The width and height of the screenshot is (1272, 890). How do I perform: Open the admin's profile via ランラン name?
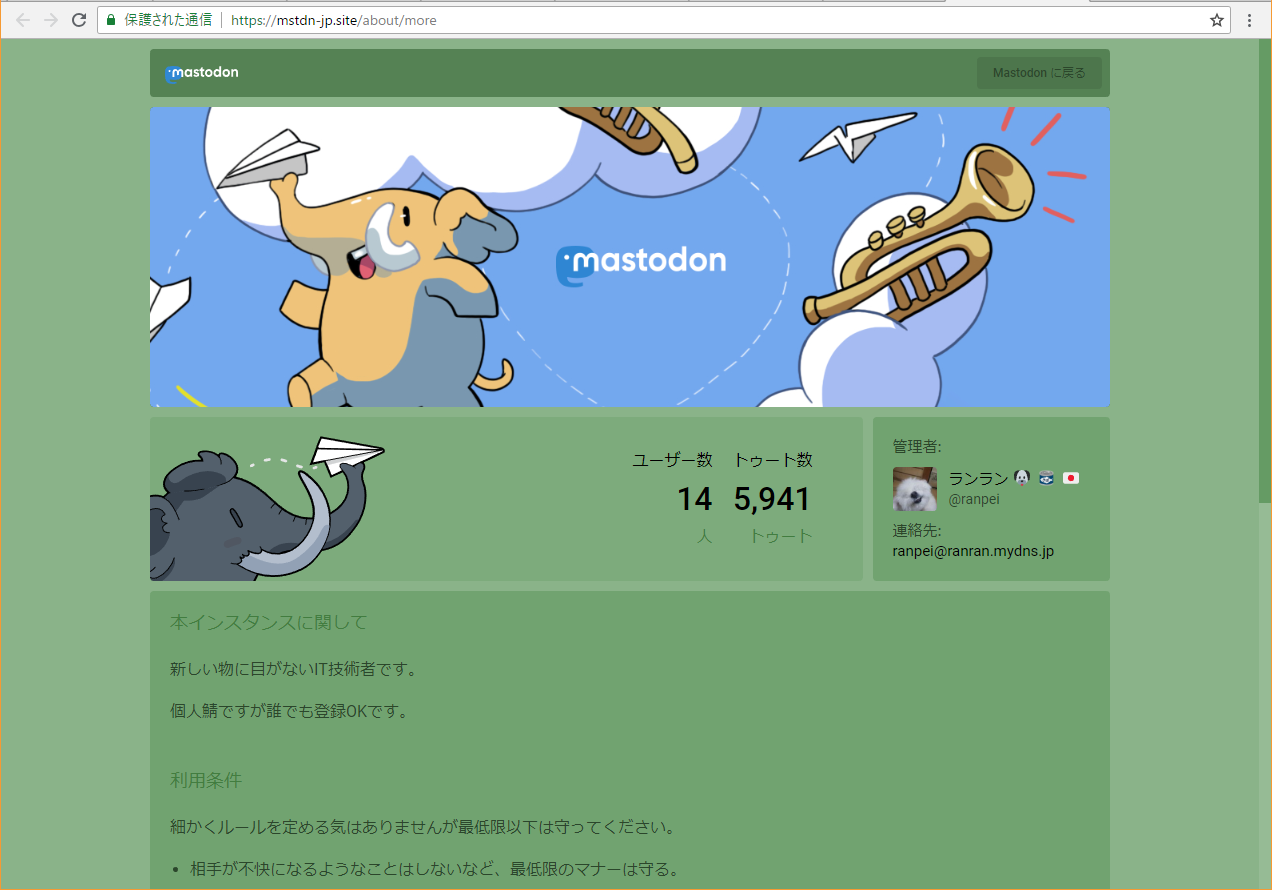click(978, 478)
